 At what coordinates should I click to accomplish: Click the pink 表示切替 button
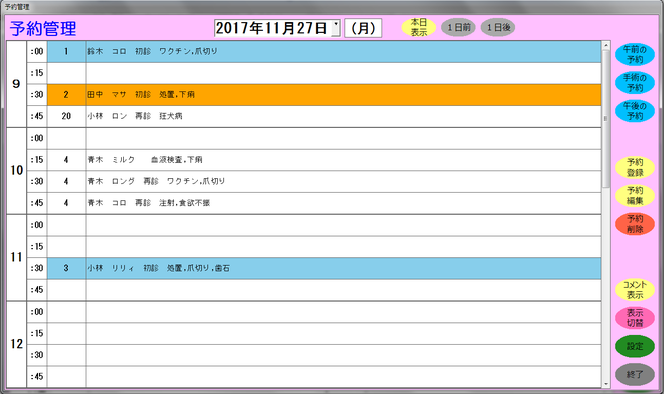[635, 318]
